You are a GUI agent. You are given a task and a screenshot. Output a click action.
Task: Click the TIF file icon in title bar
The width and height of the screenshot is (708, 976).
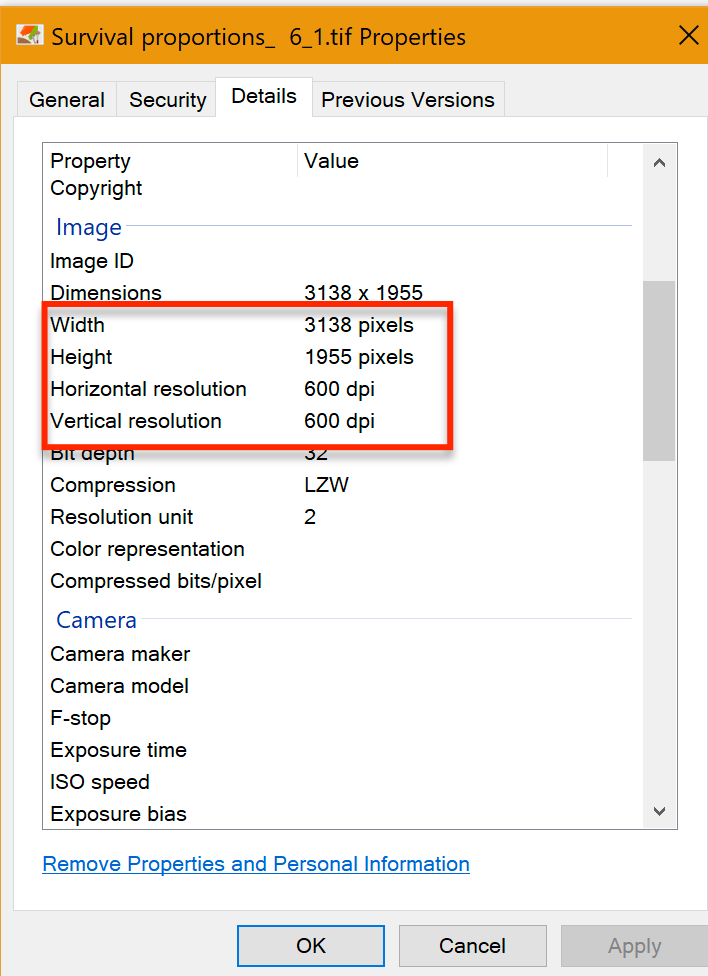[x=30, y=34]
